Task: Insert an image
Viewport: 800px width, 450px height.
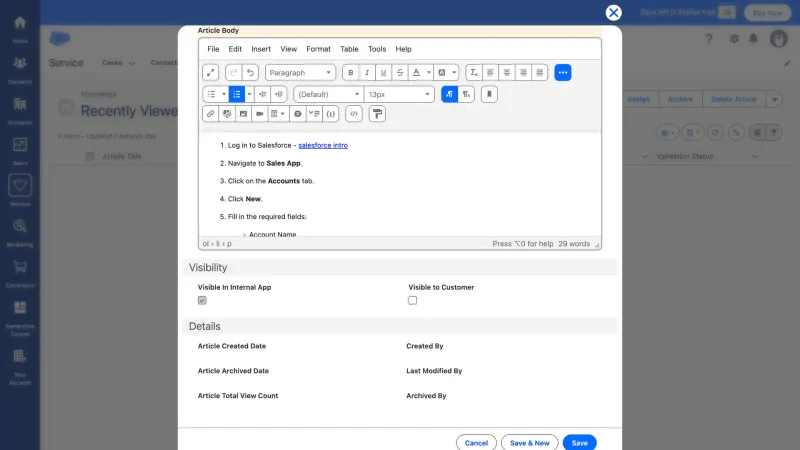Action: 243,114
